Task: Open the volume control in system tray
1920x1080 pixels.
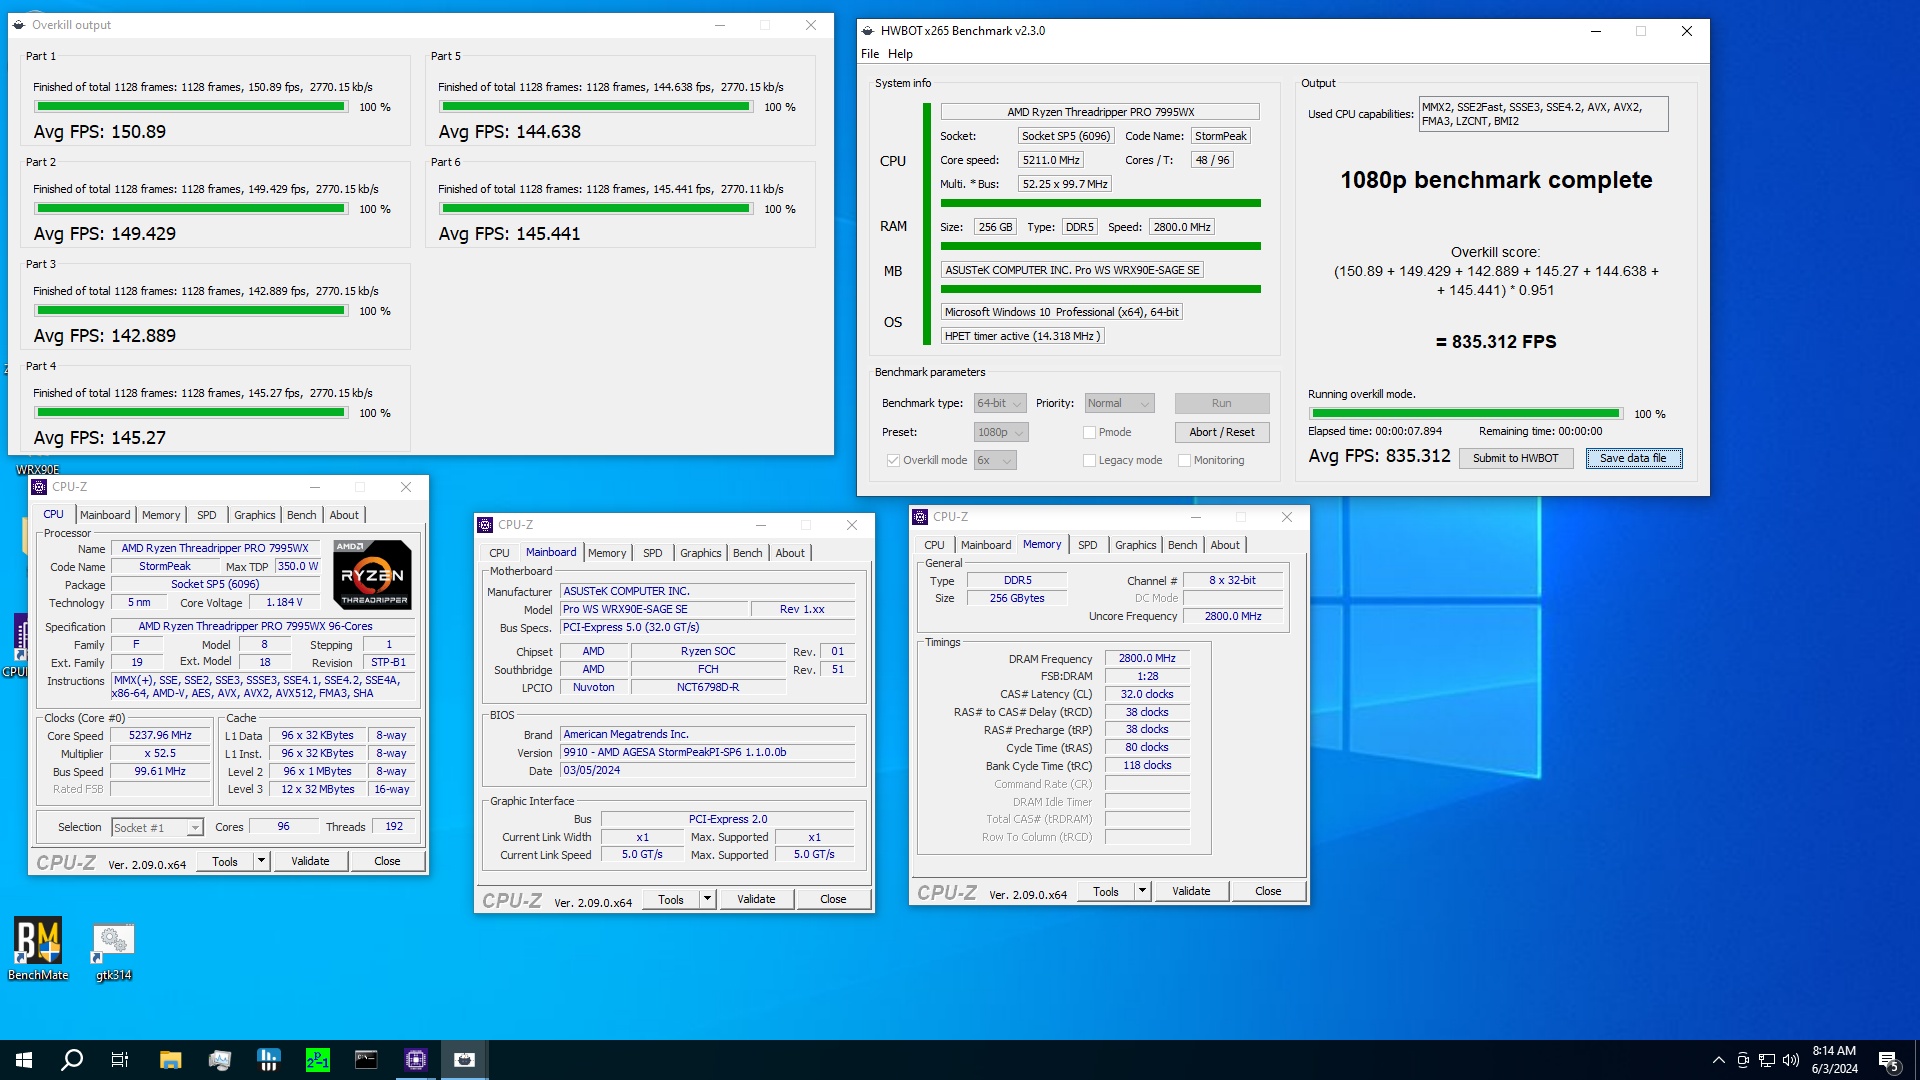Action: (1791, 1060)
